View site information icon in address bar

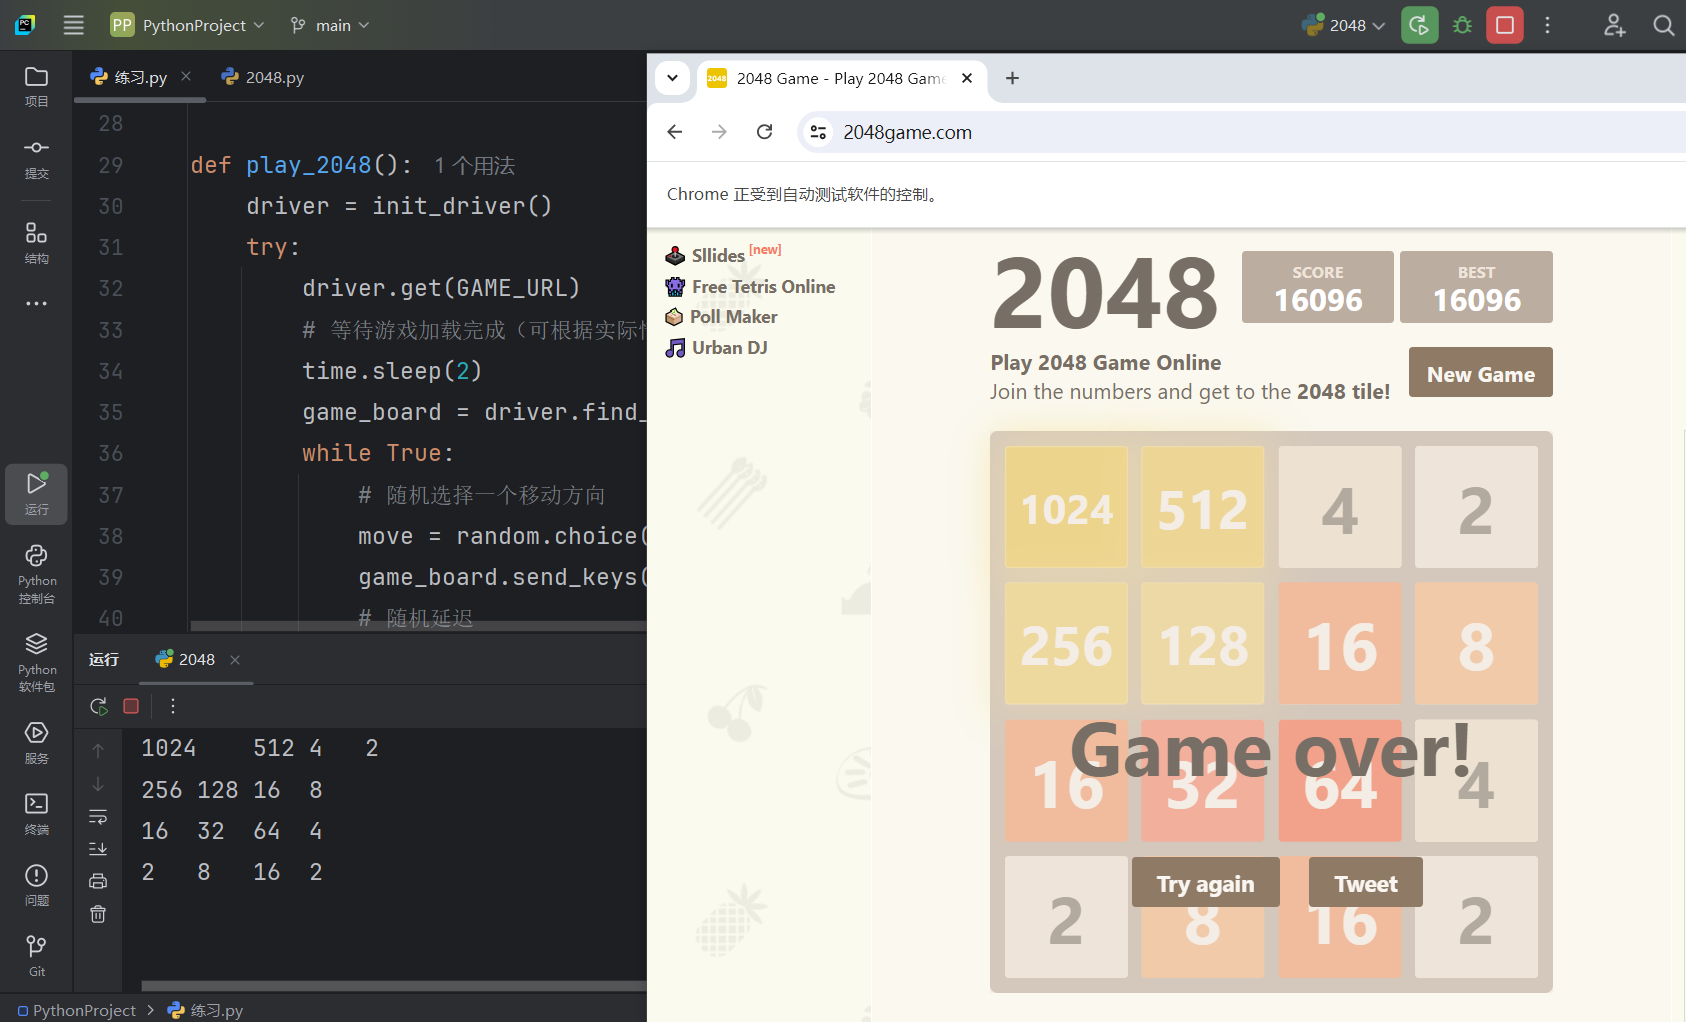tap(818, 132)
